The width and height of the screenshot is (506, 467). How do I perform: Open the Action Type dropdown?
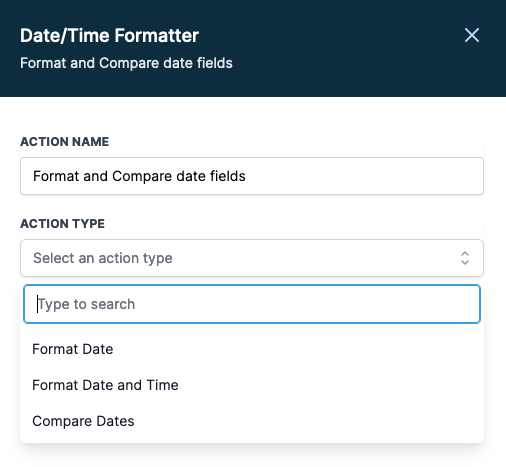252,258
